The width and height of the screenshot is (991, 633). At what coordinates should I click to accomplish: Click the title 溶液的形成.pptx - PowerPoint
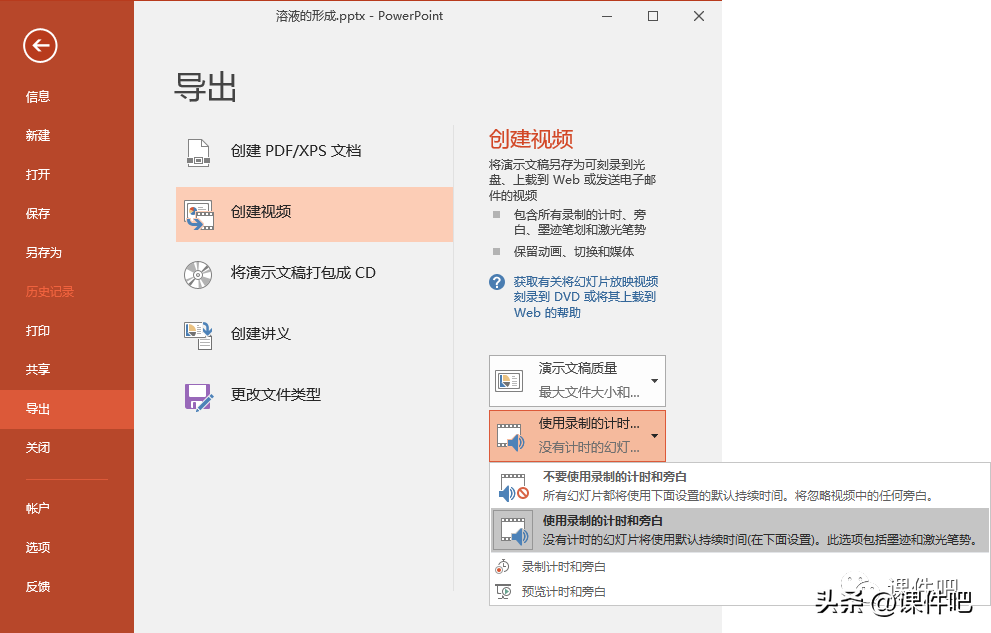(359, 16)
